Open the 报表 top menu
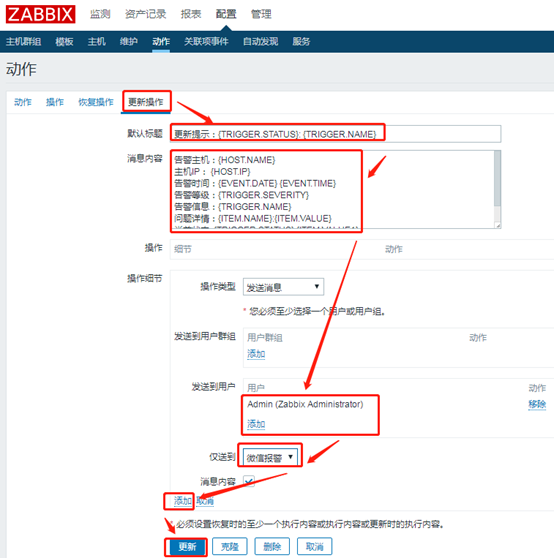 pyautogui.click(x=191, y=14)
